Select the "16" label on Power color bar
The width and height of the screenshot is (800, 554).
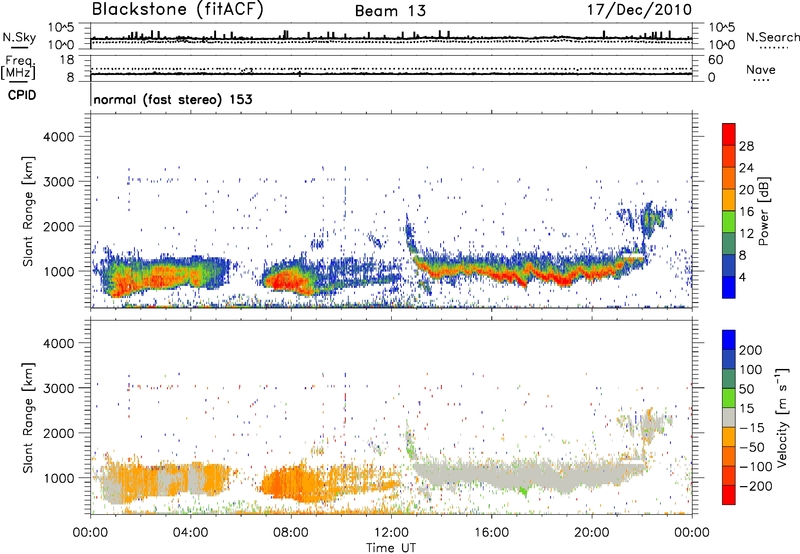click(746, 212)
